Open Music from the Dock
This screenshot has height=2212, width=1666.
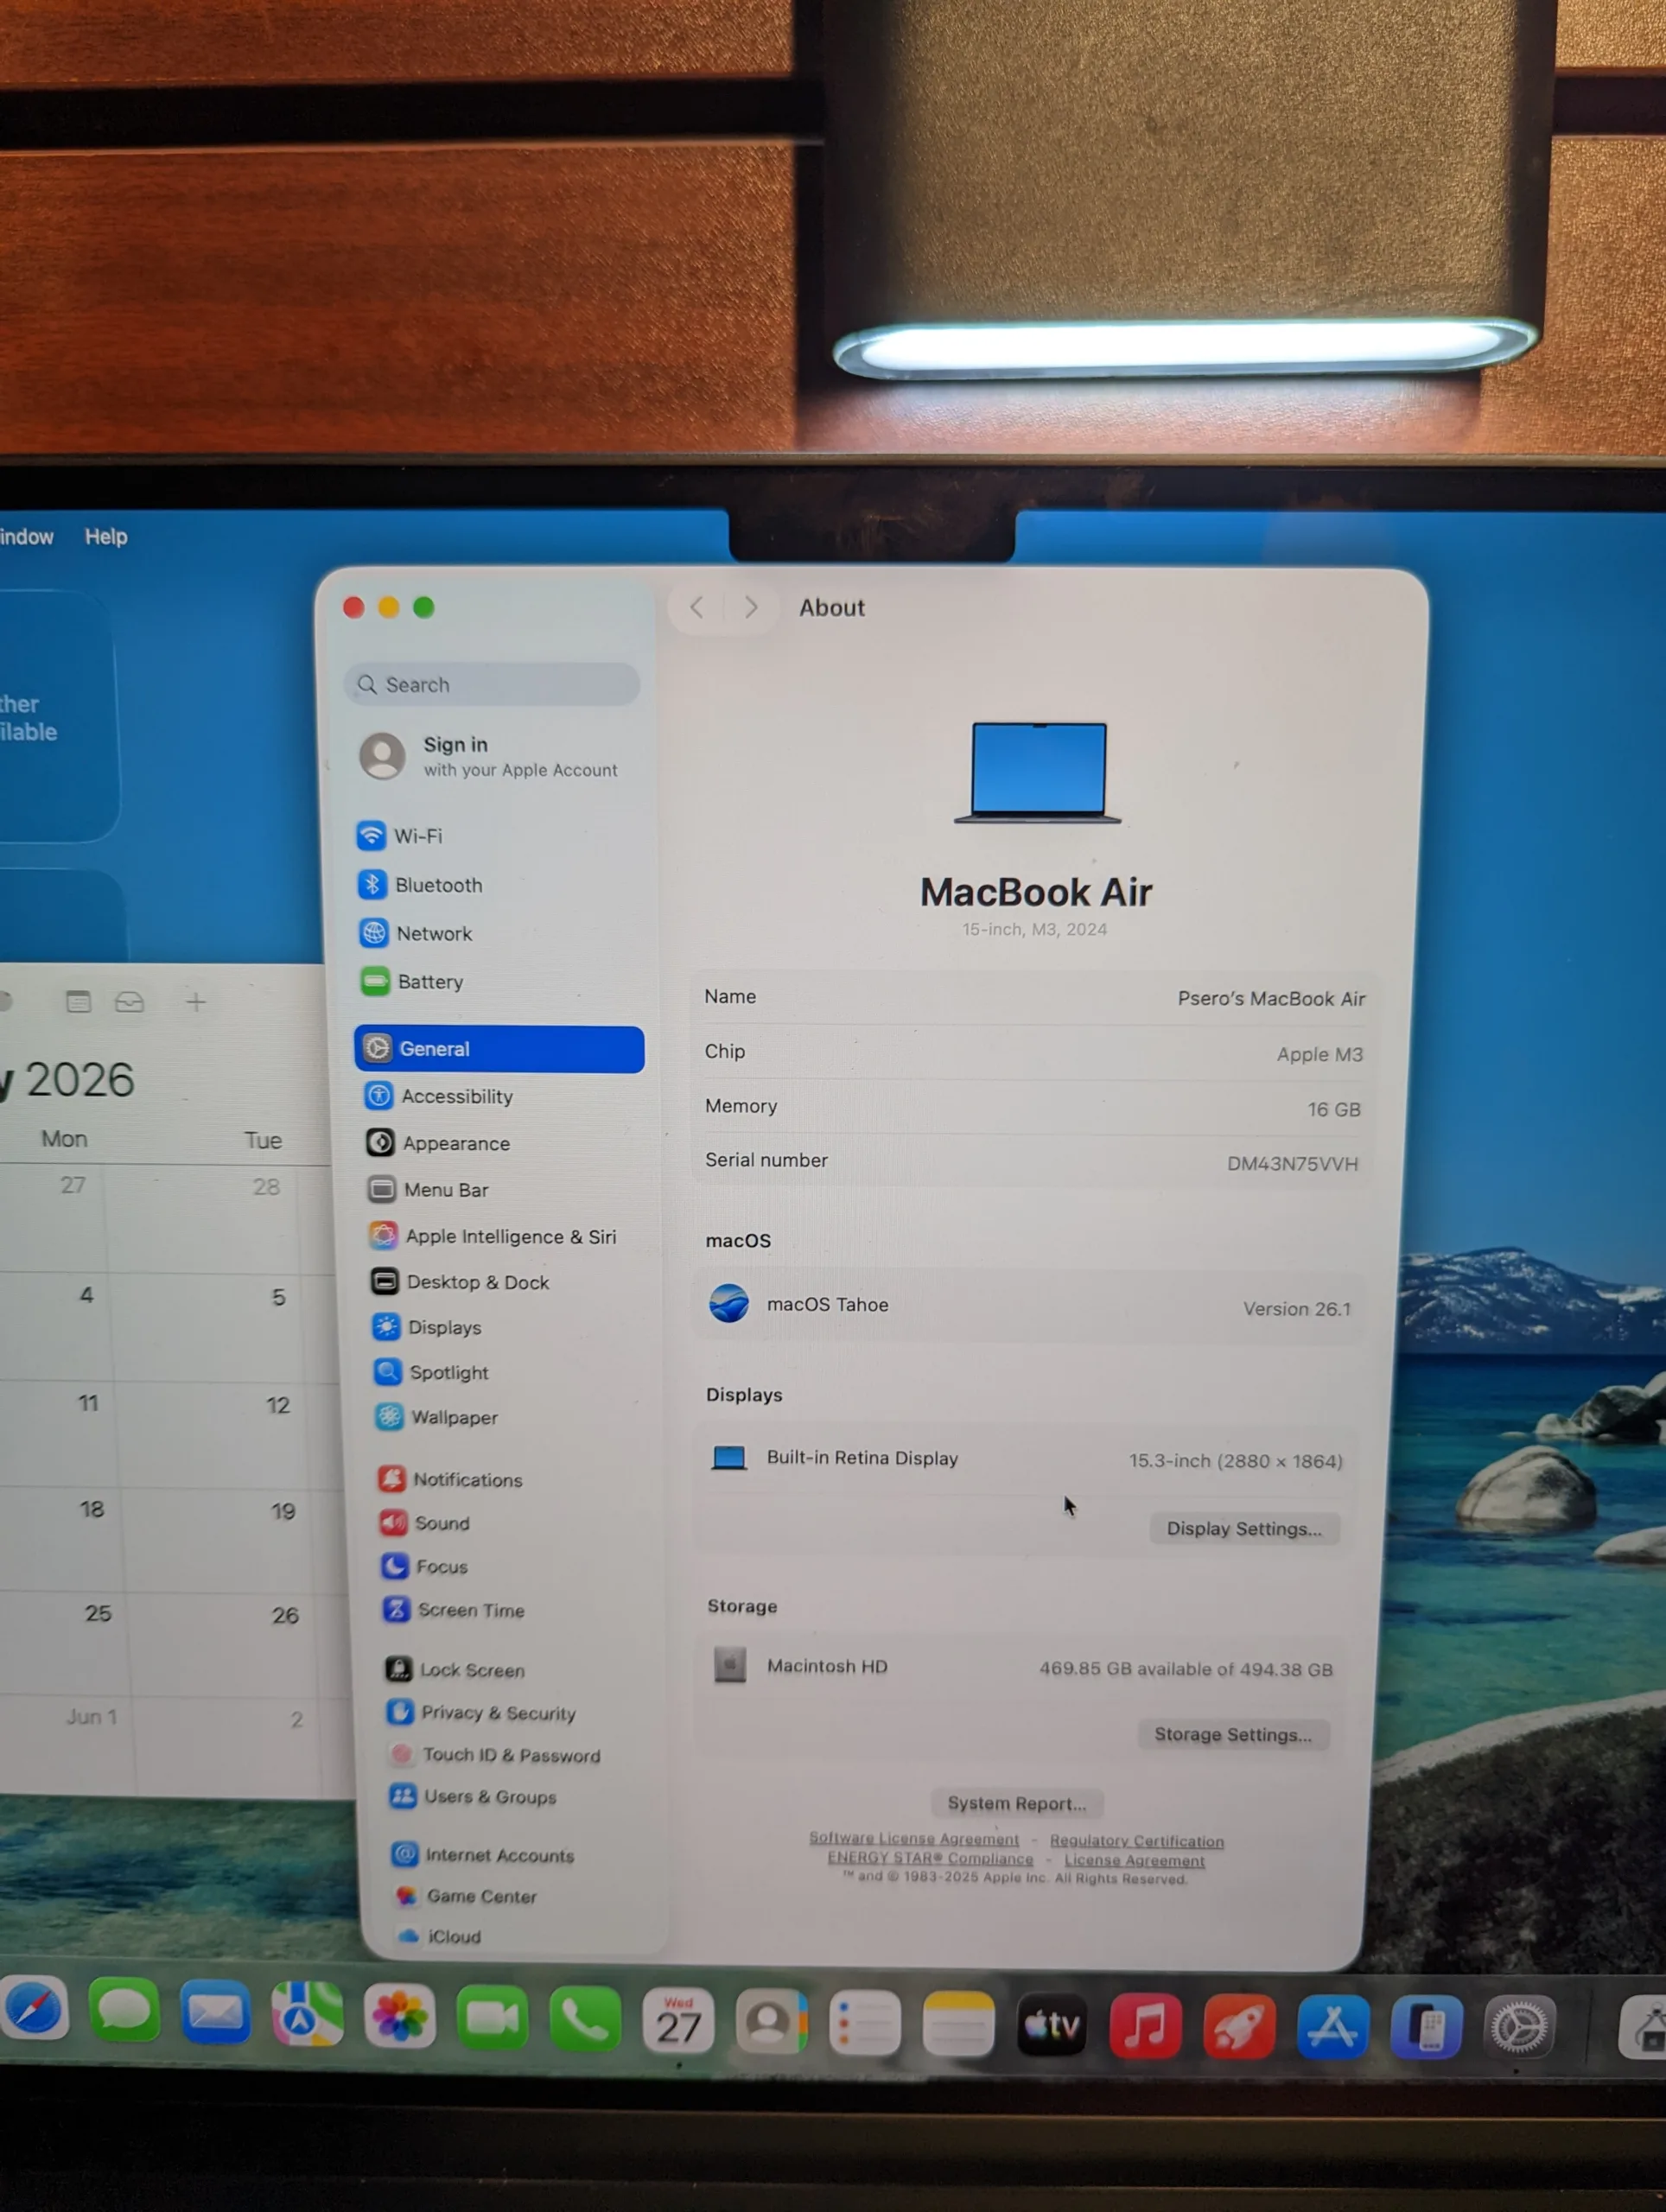click(x=1146, y=2027)
